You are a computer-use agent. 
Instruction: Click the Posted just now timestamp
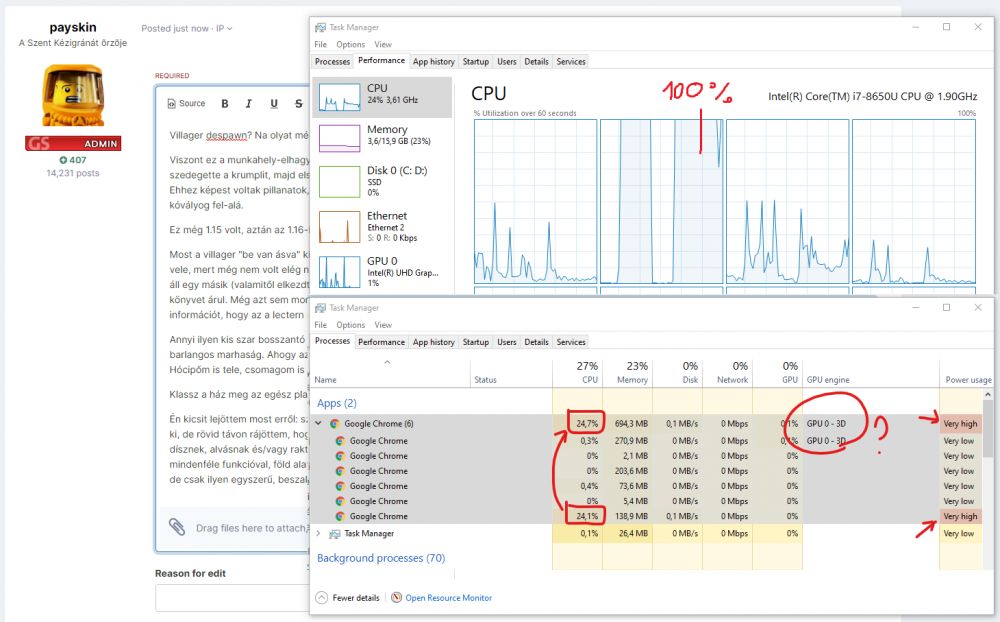point(175,29)
